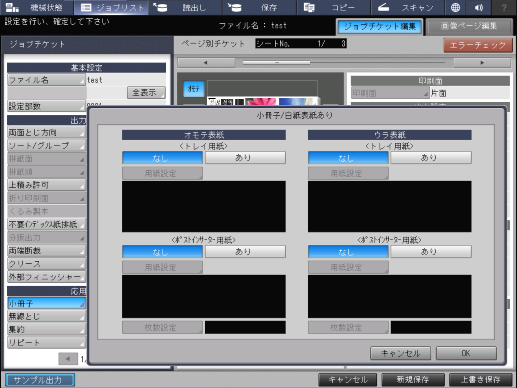This screenshot has width=517, height=388.
Task: Select あり for オモテ表紙 post inserter paper
Action: coord(245,251)
